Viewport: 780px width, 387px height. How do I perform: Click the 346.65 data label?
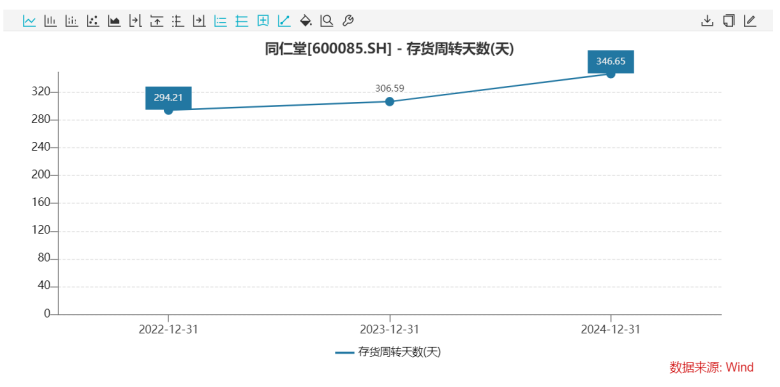(x=610, y=62)
